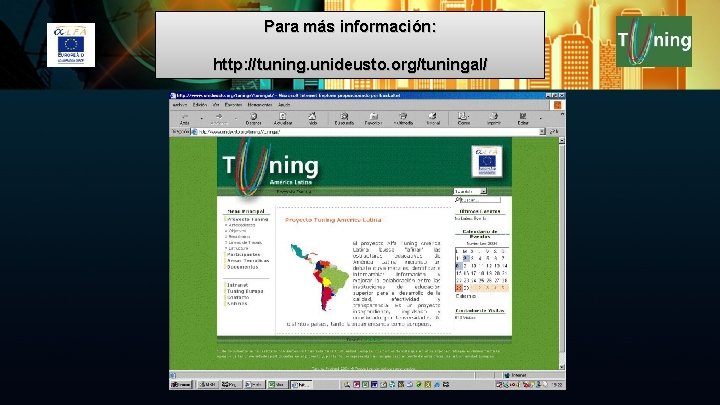720x405 pixels.
Task: Click the Windows Start (Inicio) button
Action: coord(181,385)
